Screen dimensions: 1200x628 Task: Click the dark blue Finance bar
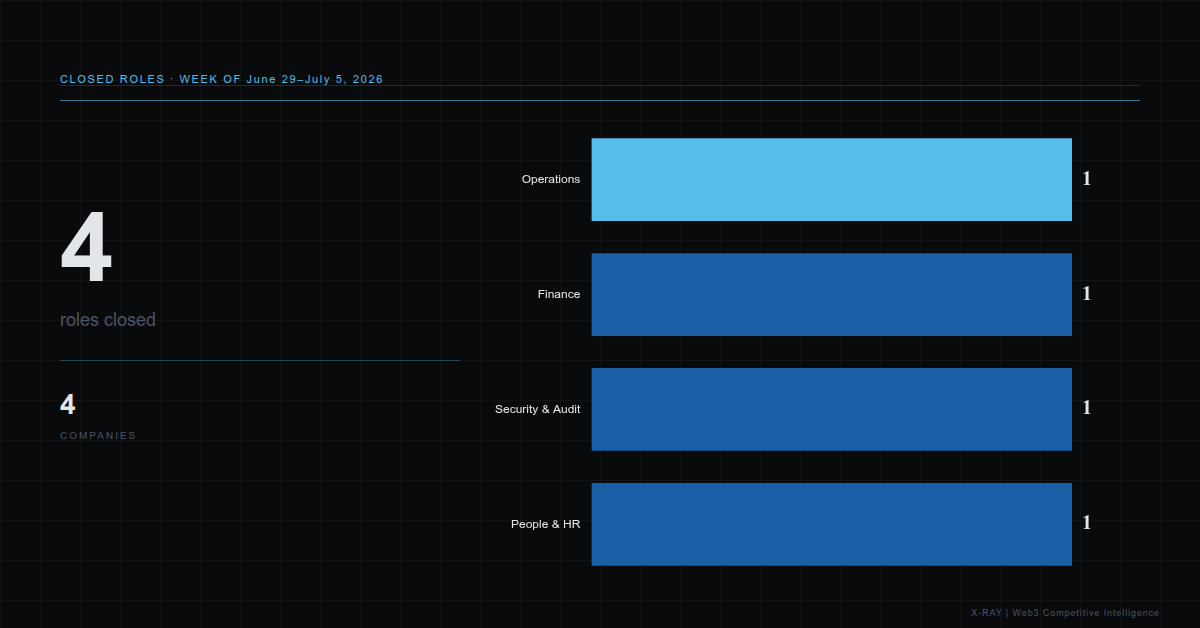pyautogui.click(x=831, y=294)
